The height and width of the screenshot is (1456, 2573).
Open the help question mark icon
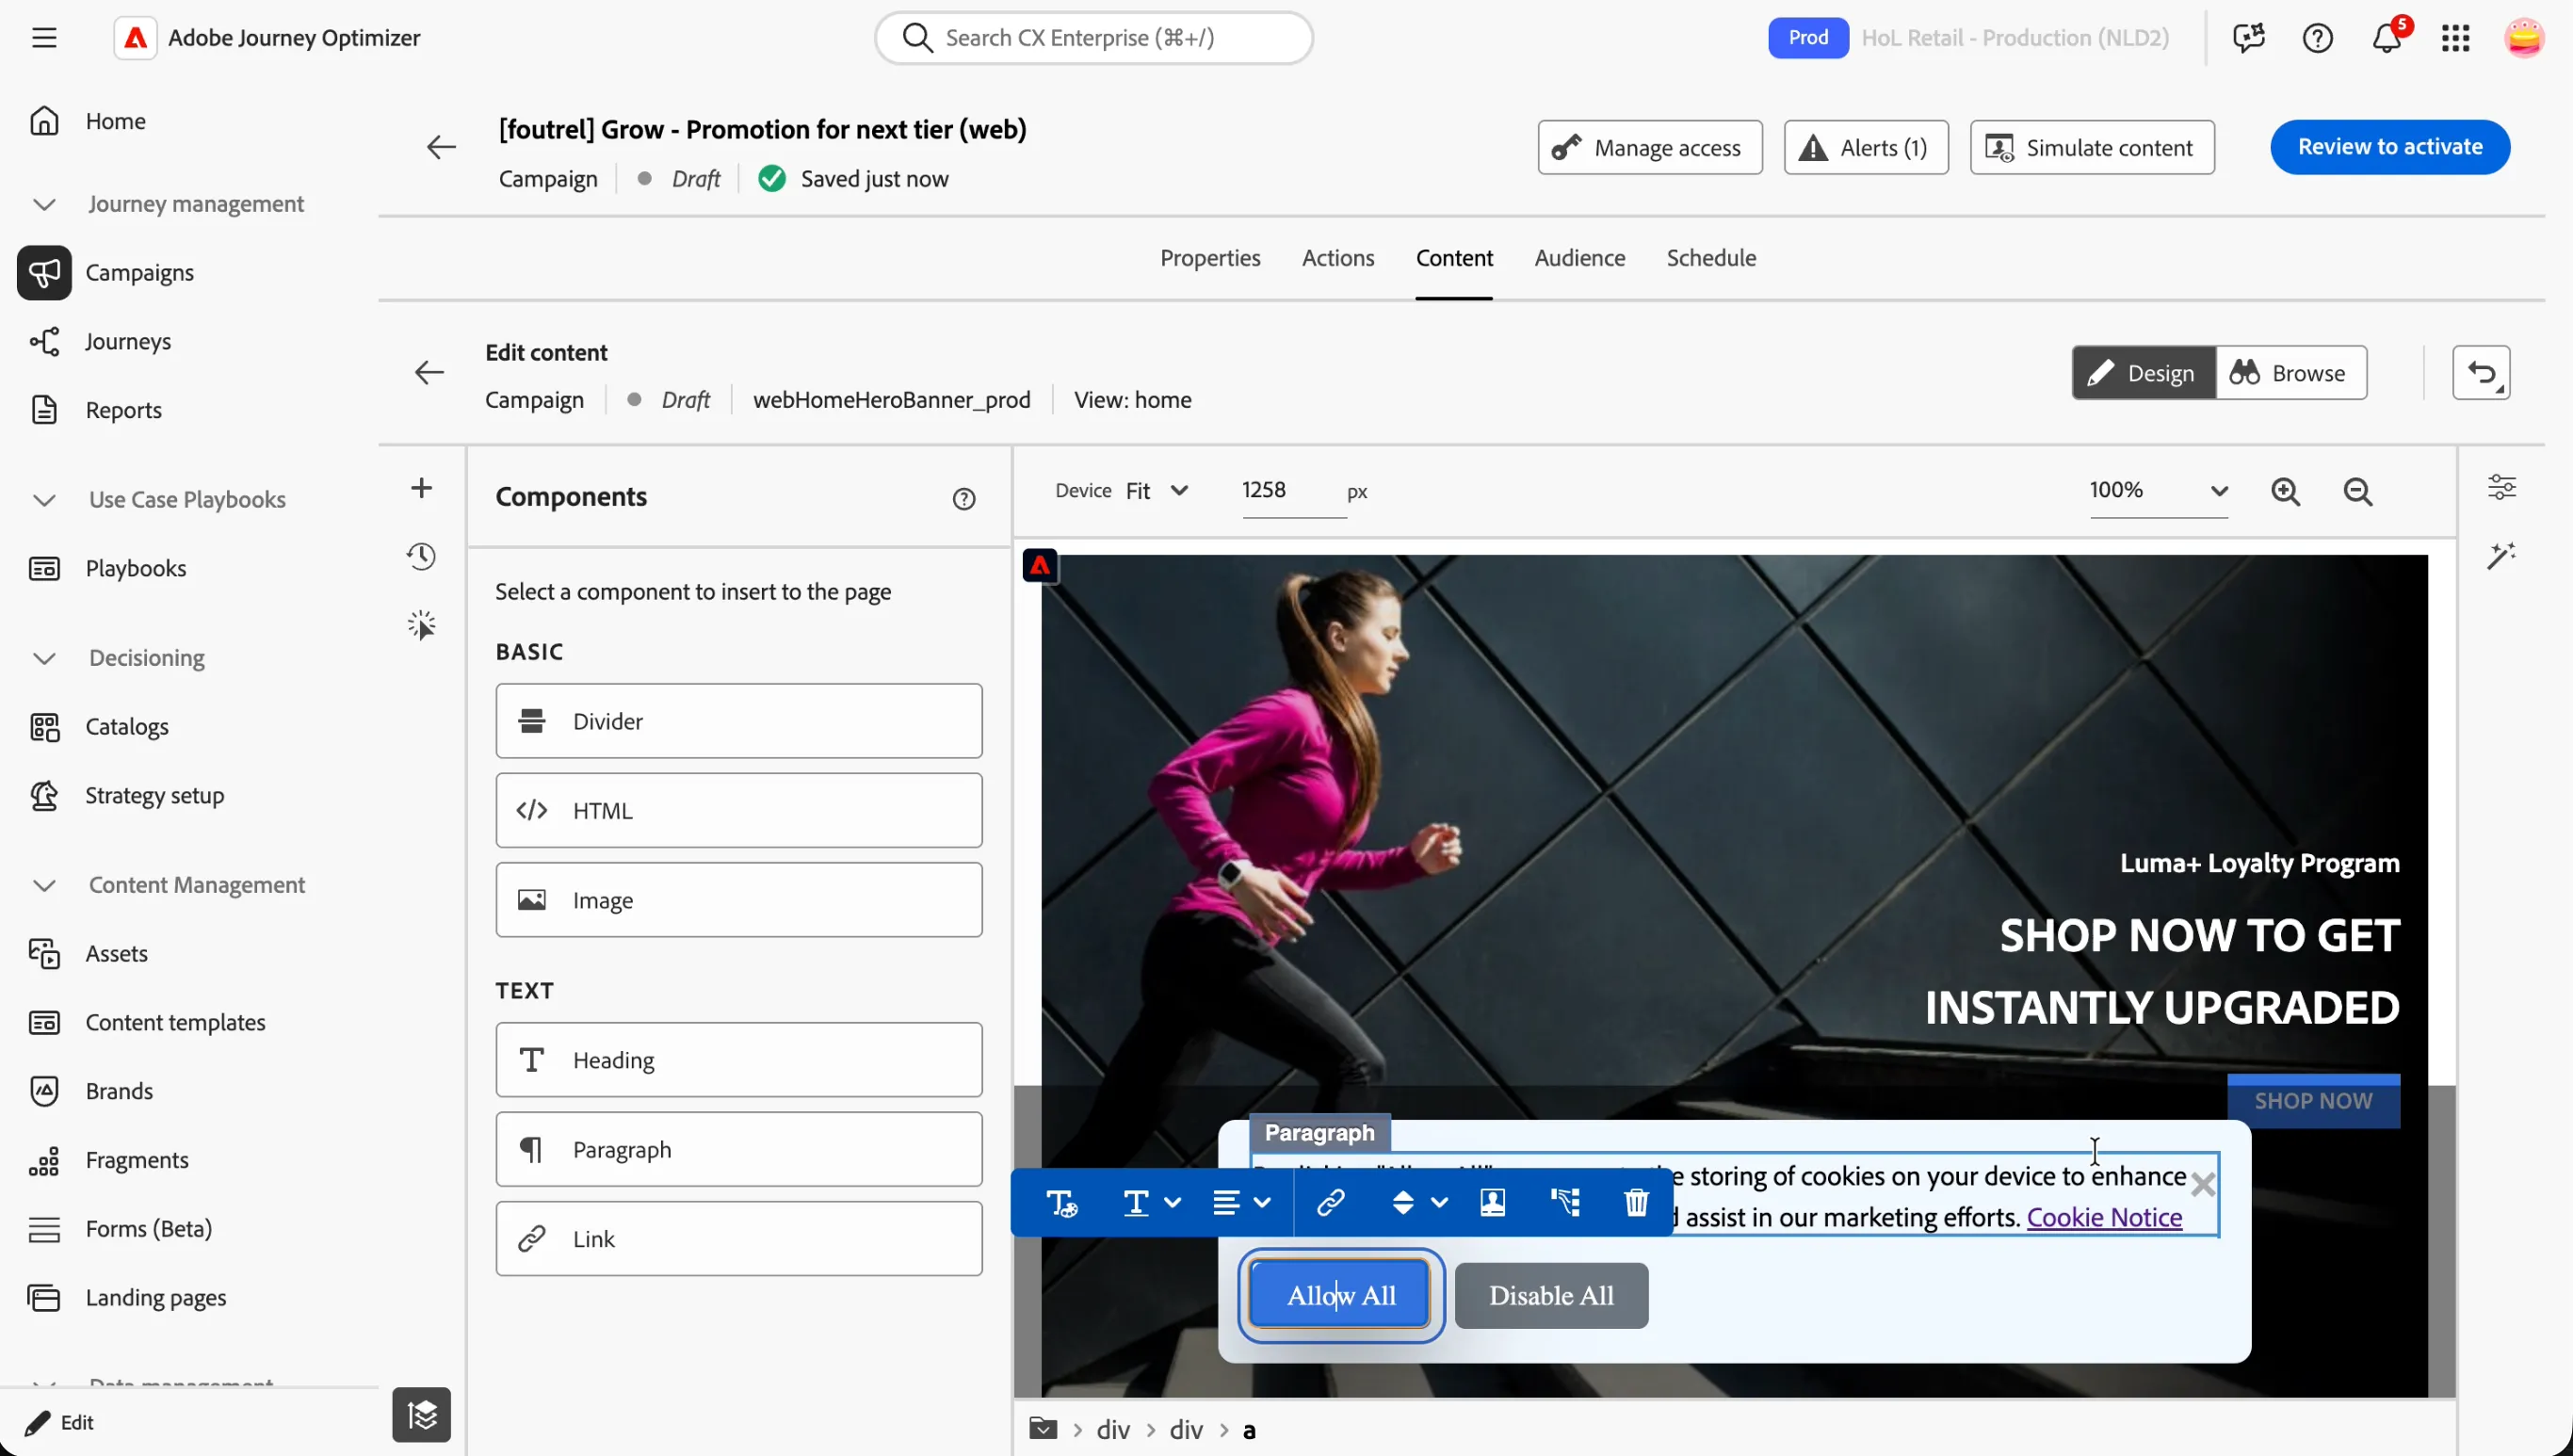[2317, 38]
